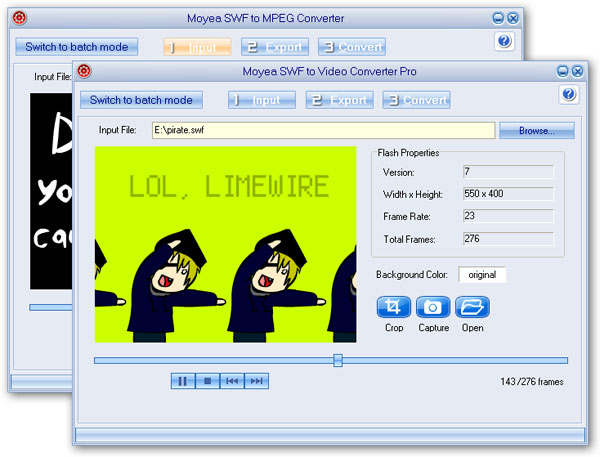Viewport: 600px width, 457px height.
Task: Click the 143 /276 frames counter
Action: [532, 382]
